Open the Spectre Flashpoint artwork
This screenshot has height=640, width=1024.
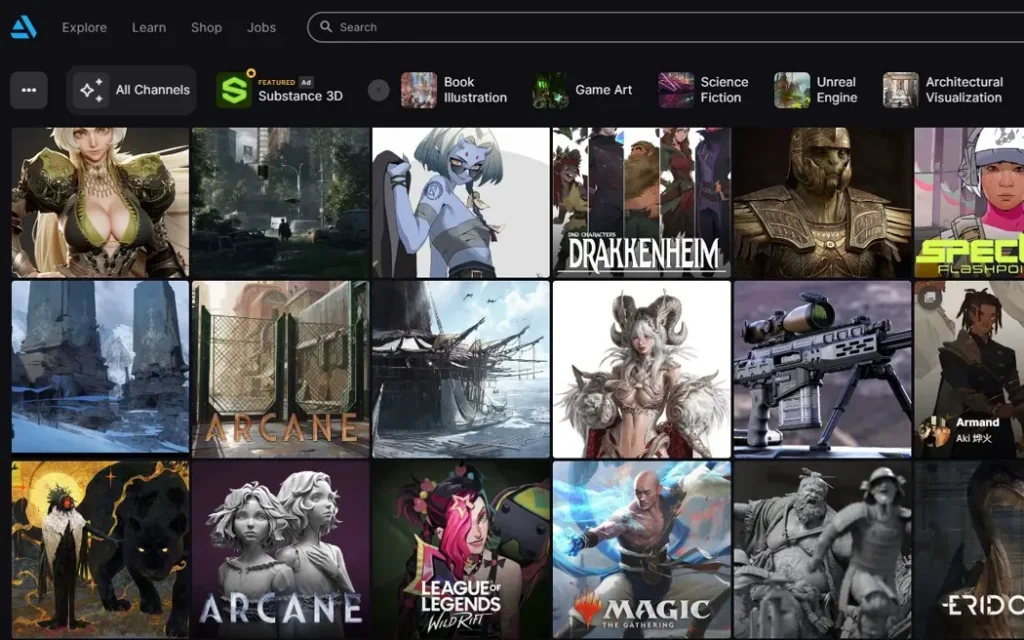click(969, 202)
